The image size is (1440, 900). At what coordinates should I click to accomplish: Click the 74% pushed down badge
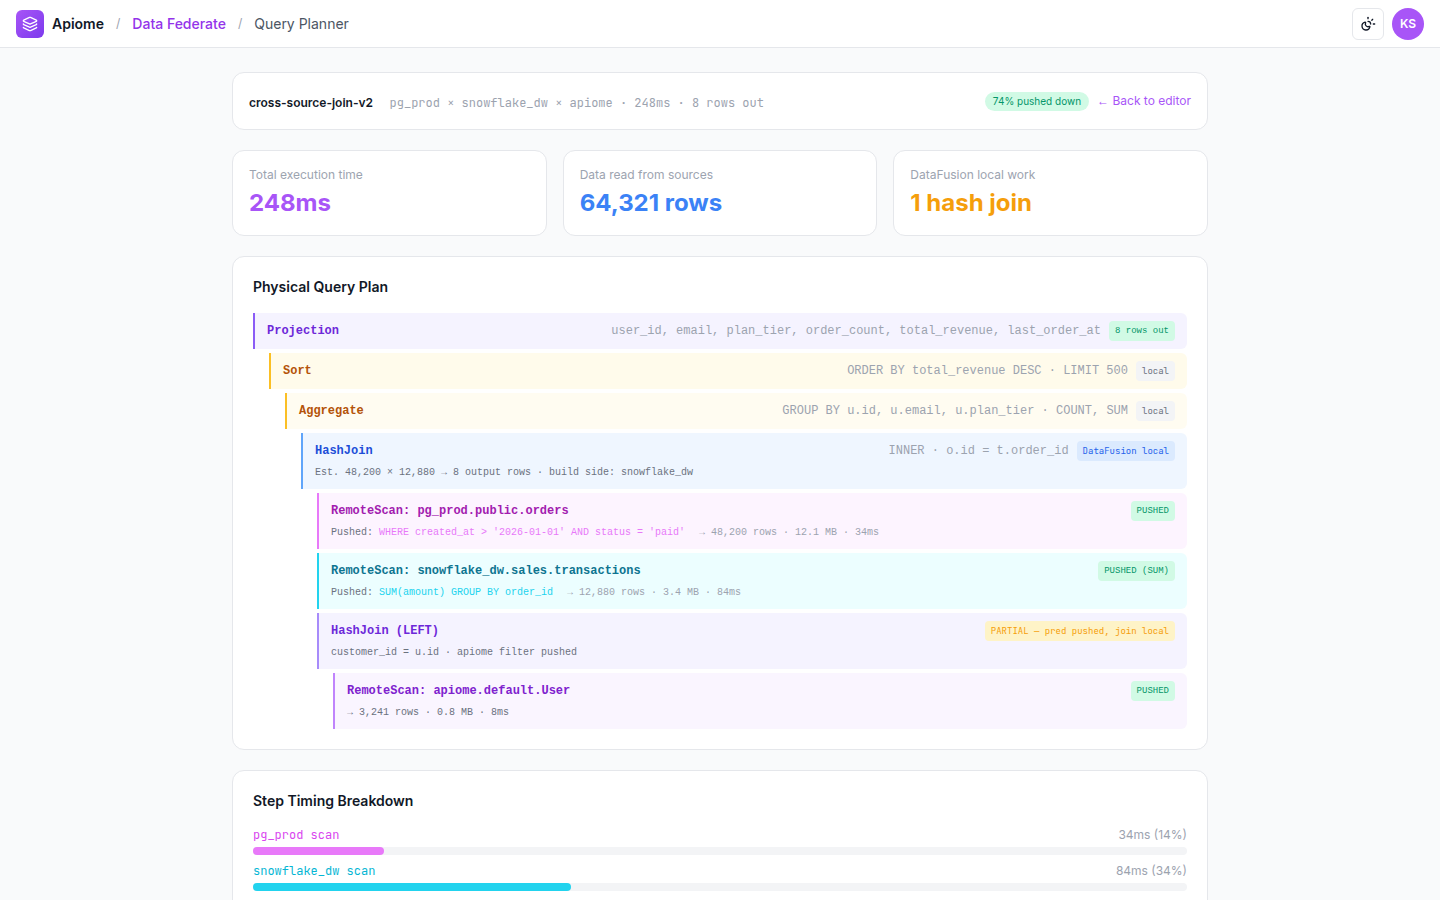point(1037,101)
